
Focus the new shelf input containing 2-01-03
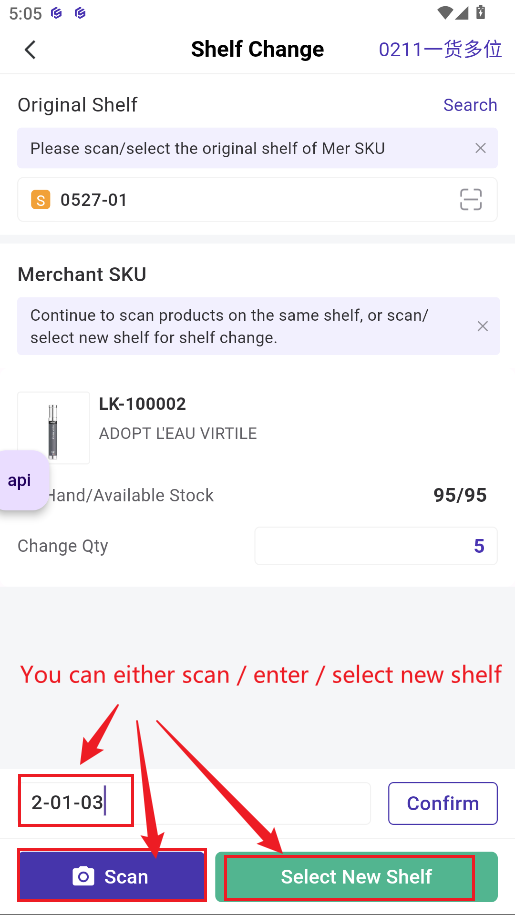click(x=194, y=803)
